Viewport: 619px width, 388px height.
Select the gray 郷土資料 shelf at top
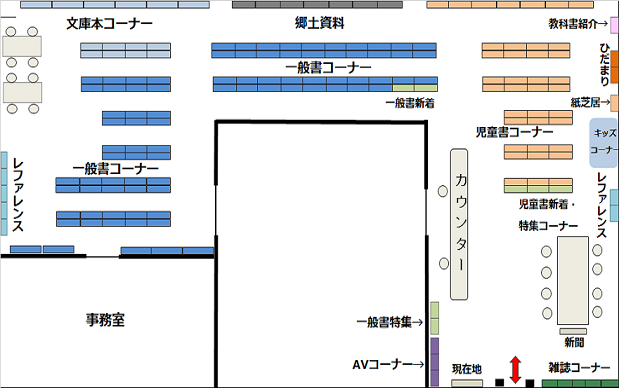317,5
